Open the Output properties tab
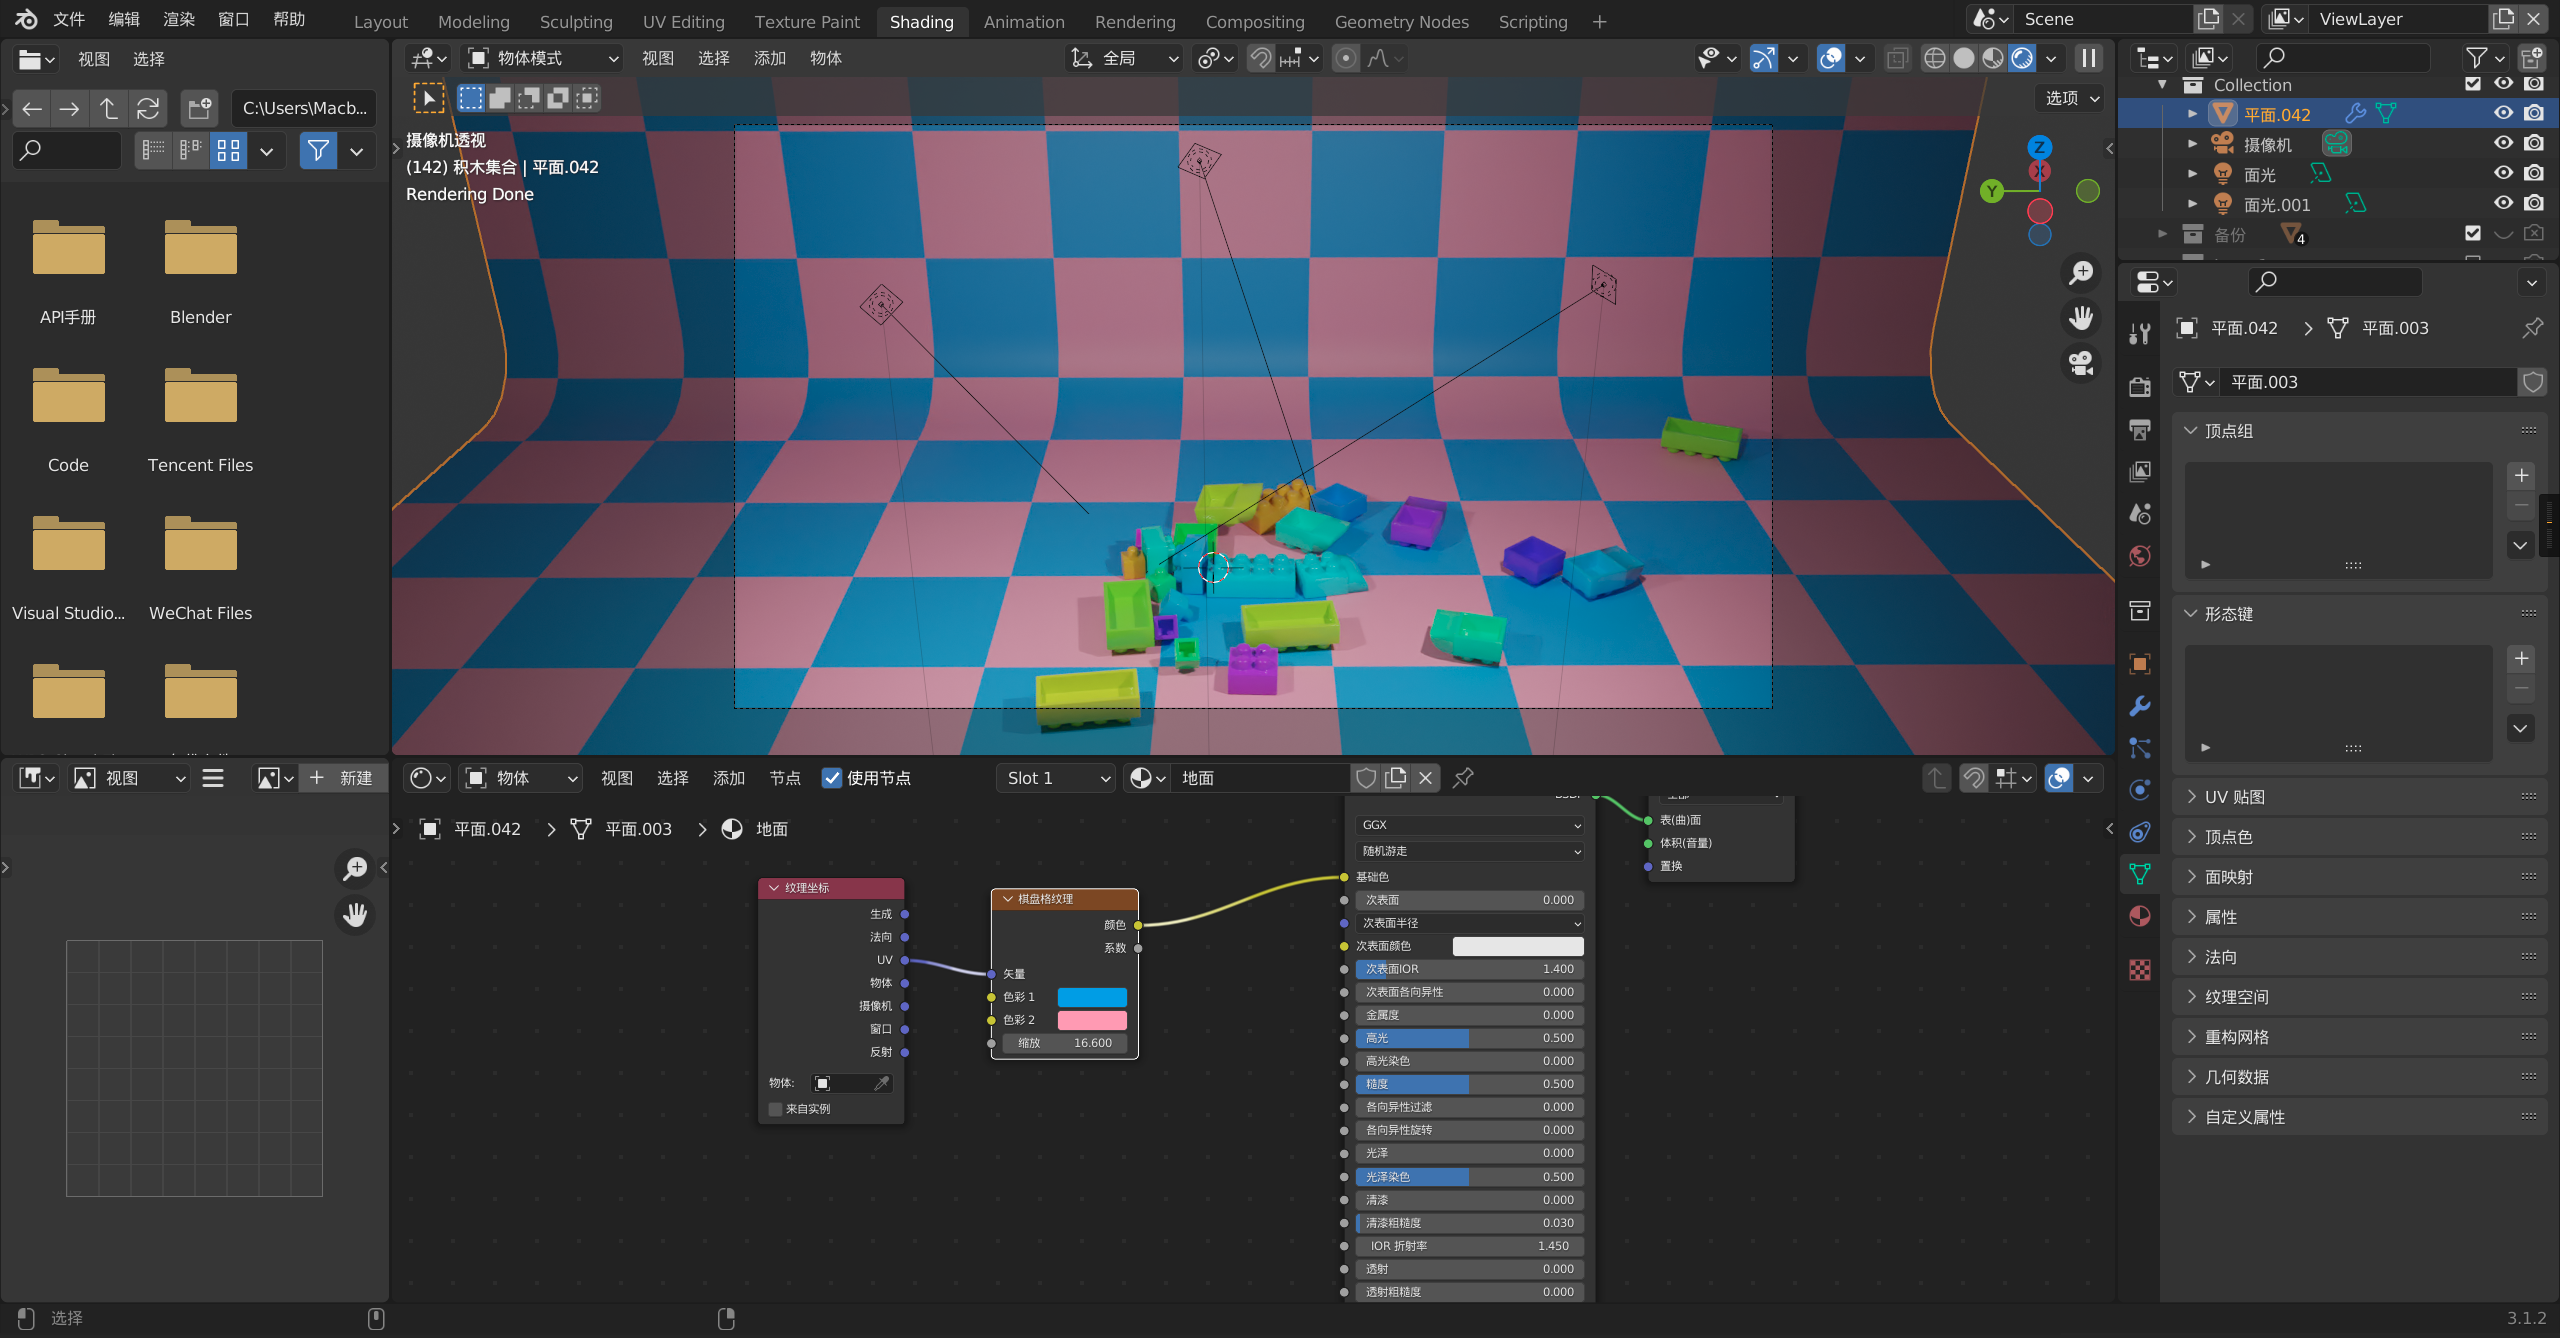 coord(2140,430)
